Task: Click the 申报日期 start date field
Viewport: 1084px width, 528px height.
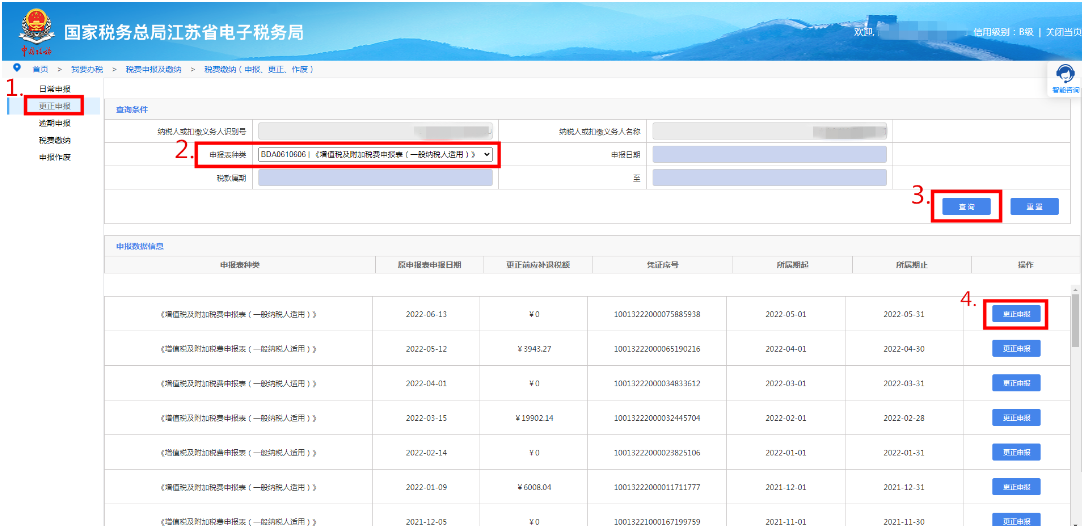Action: tap(769, 155)
